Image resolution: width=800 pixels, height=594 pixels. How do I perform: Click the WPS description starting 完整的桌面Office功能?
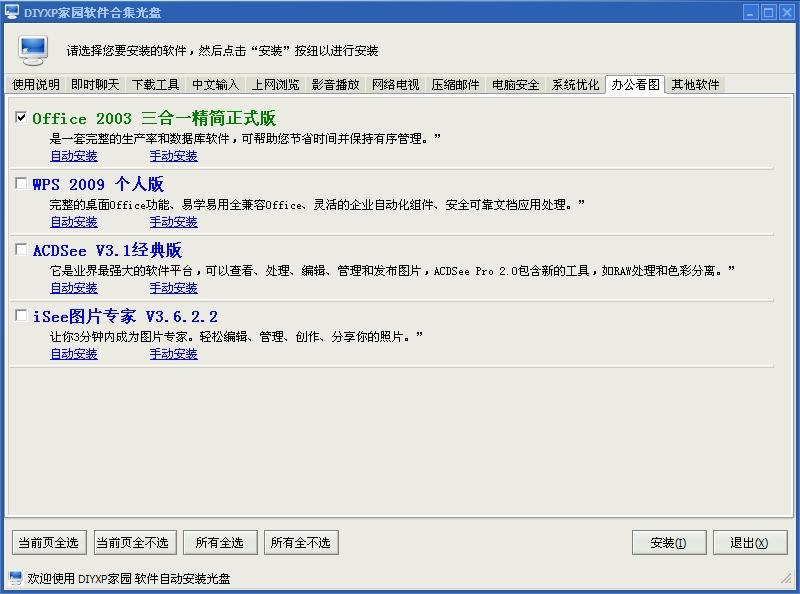[x=317, y=205]
